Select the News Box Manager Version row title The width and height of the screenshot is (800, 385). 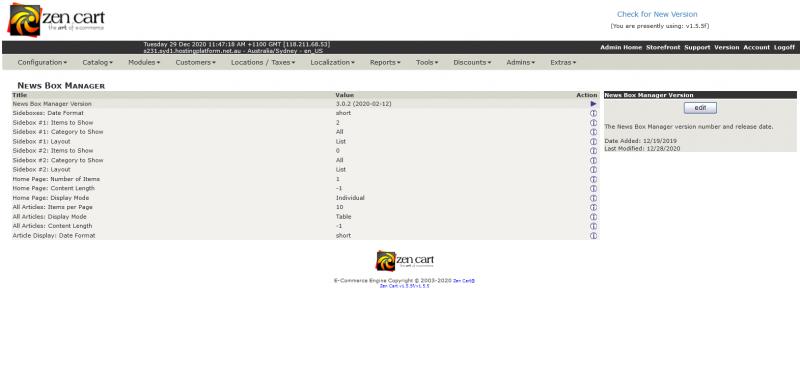tap(52, 104)
